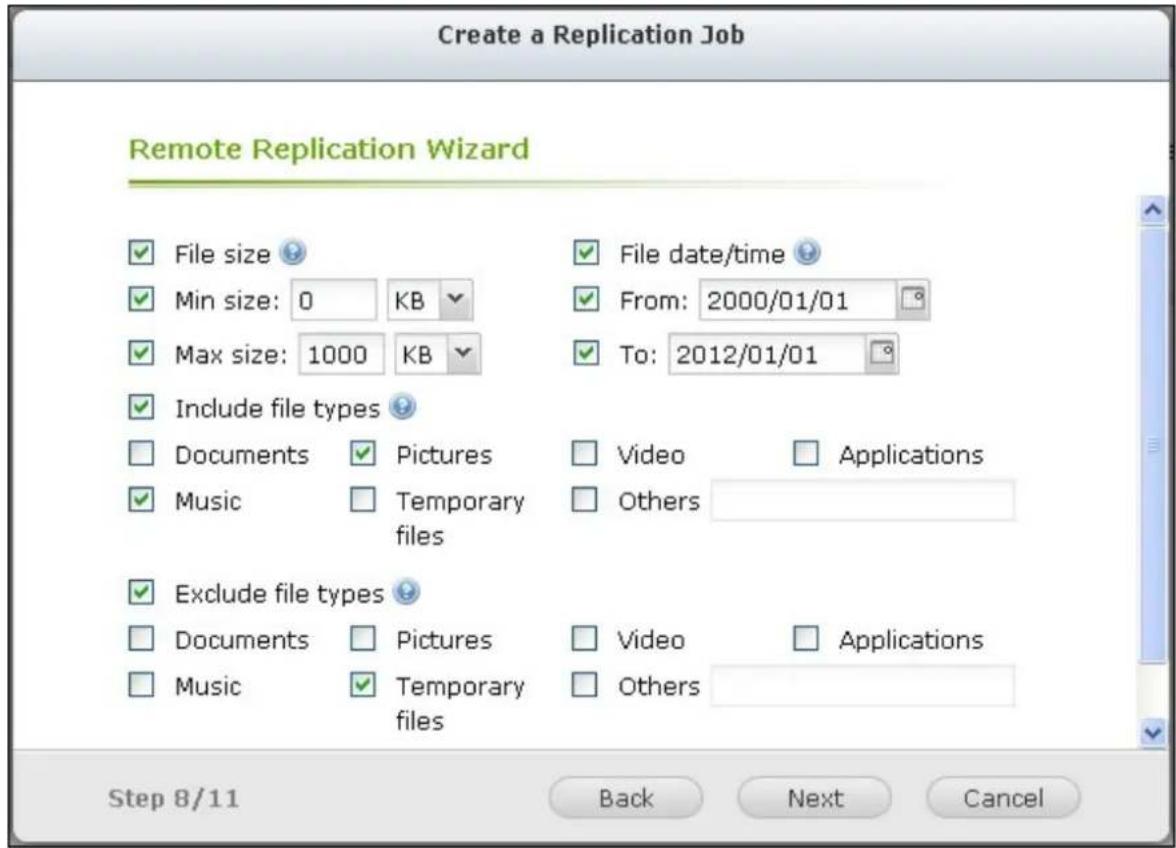The height and width of the screenshot is (848, 1176).
Task: Click the vertical scrollbar thumb
Action: click(1153, 445)
